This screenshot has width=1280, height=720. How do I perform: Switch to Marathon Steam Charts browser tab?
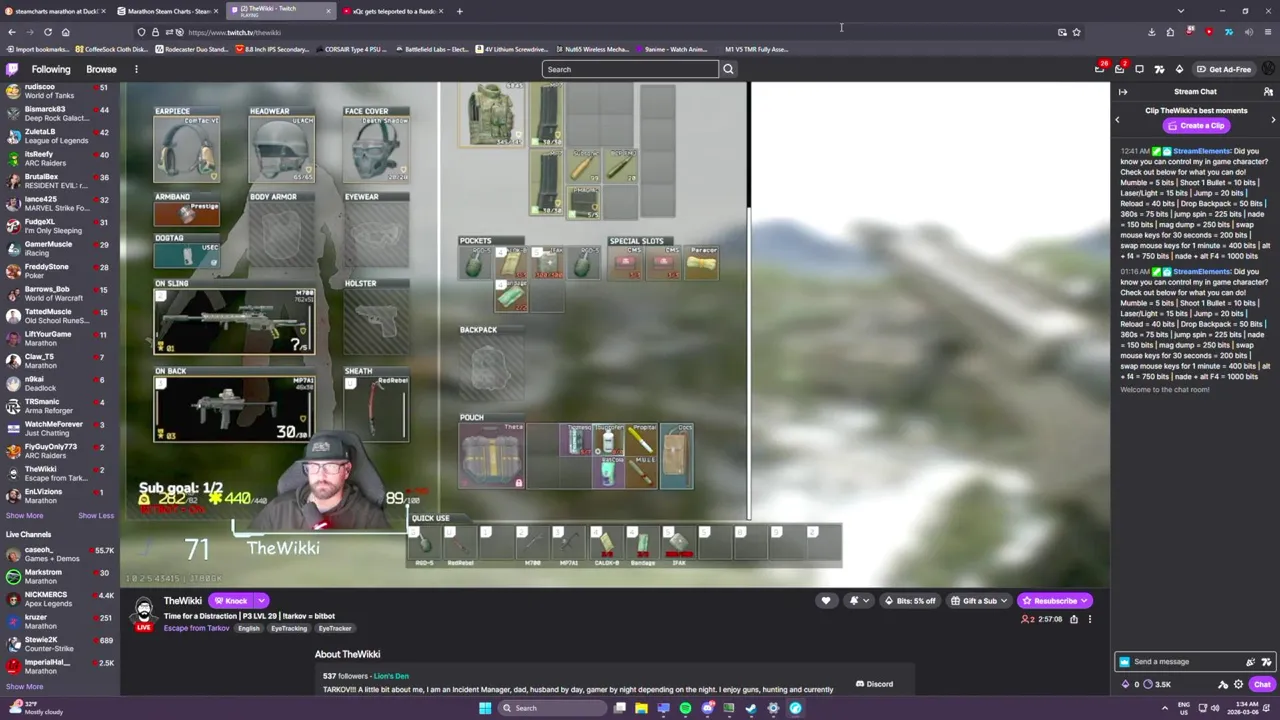point(165,11)
